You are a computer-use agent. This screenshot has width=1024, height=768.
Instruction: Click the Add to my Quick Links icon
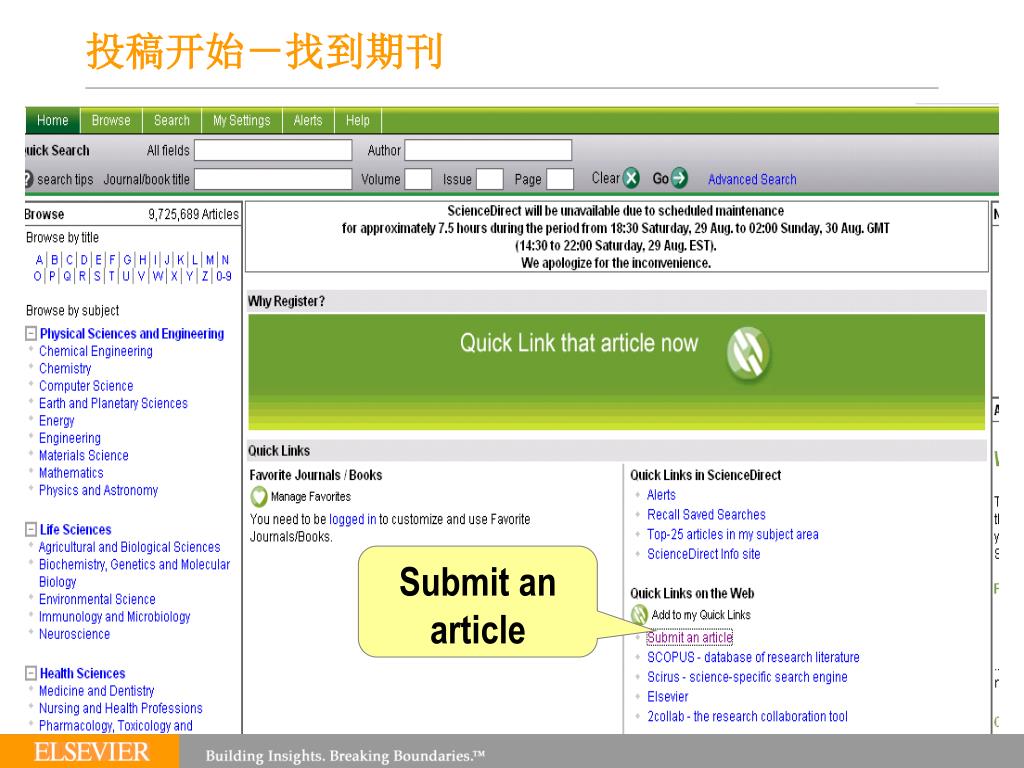point(639,615)
